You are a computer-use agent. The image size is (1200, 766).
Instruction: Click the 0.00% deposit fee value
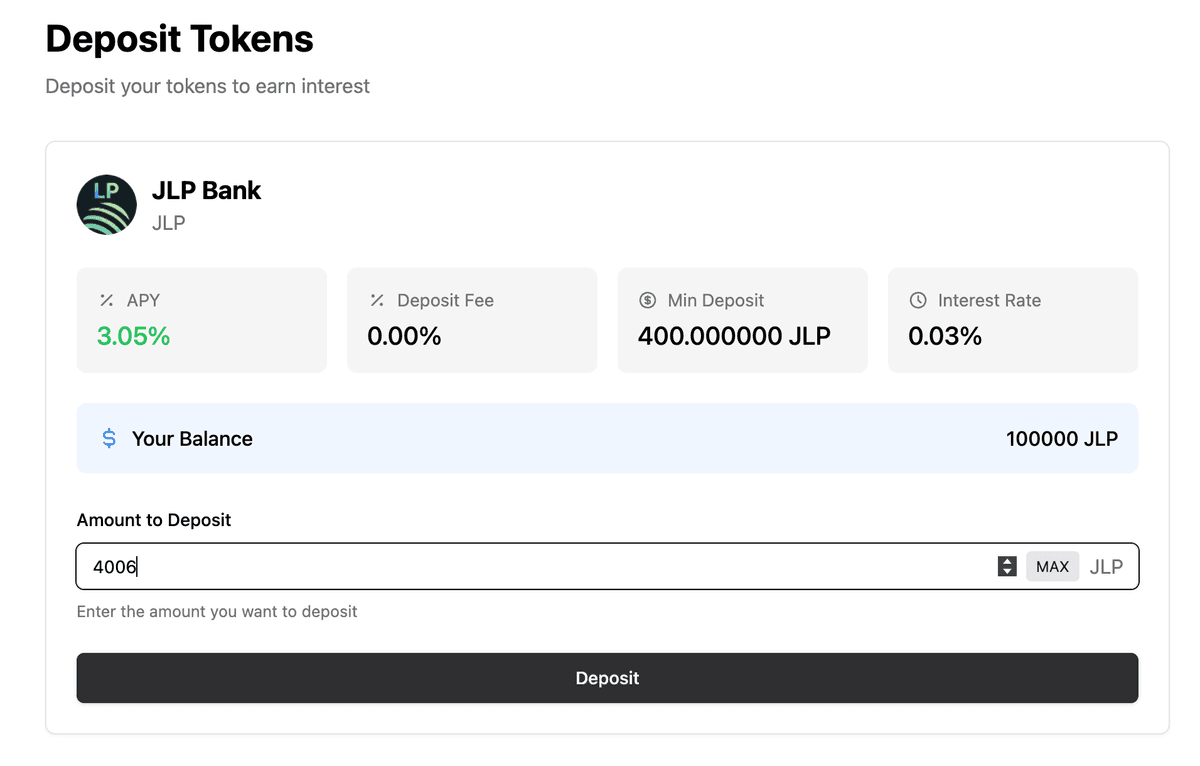pyautogui.click(x=404, y=336)
